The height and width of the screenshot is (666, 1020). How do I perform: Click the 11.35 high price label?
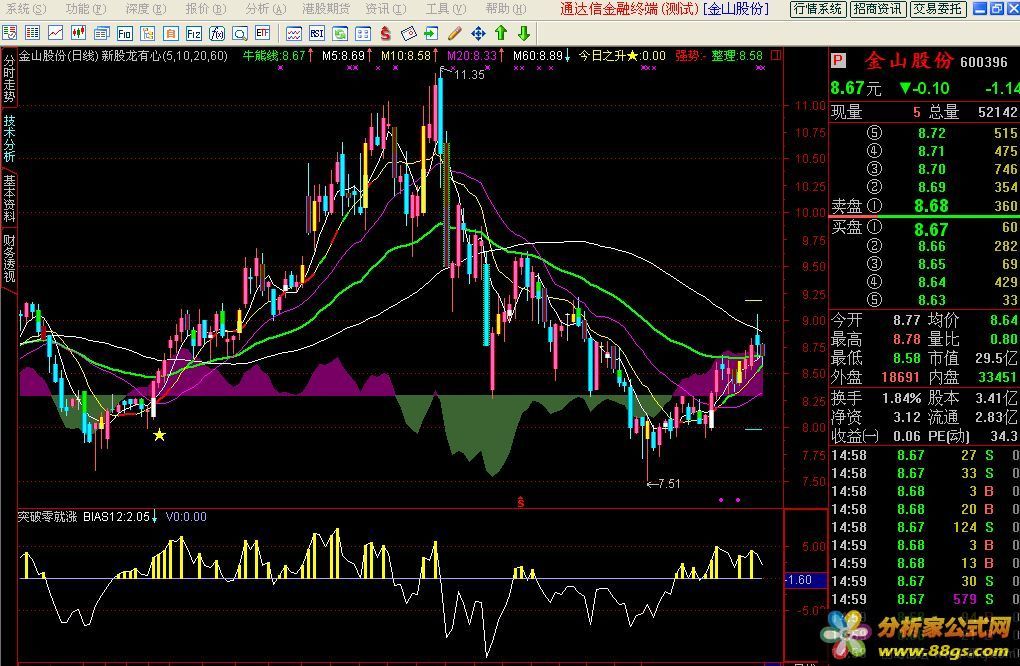[469, 75]
